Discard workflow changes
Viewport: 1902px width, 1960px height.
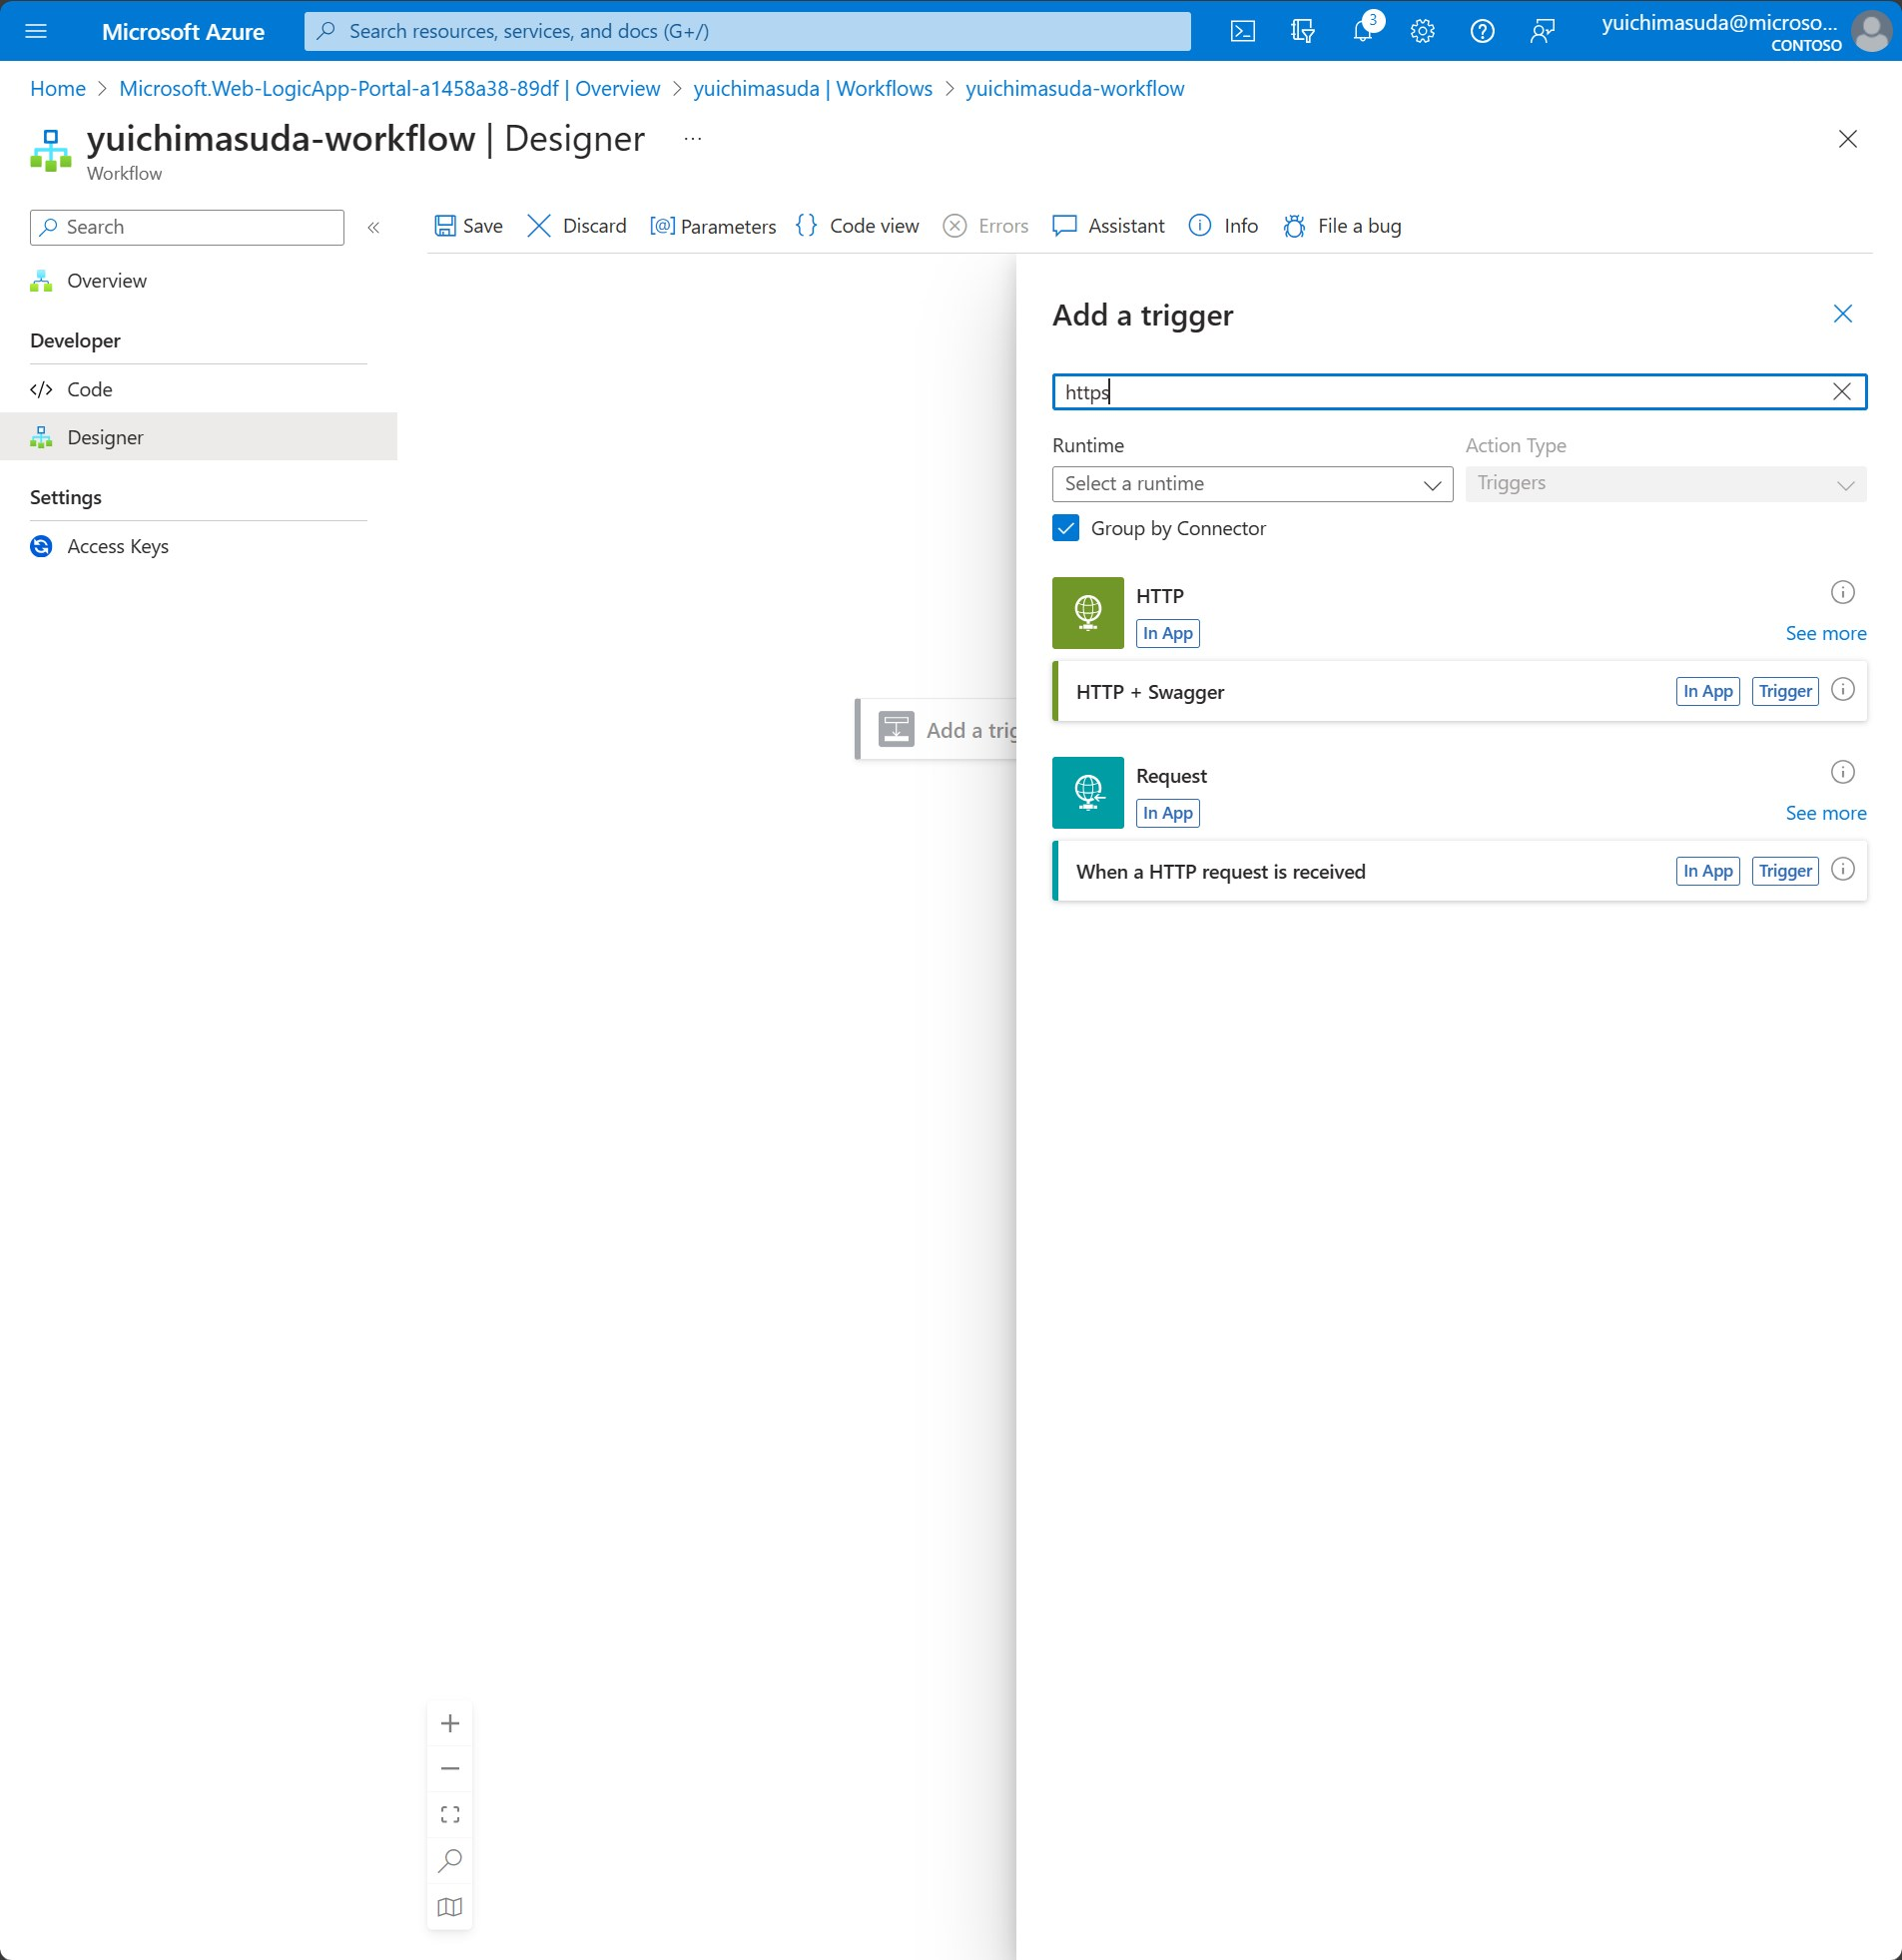tap(576, 226)
